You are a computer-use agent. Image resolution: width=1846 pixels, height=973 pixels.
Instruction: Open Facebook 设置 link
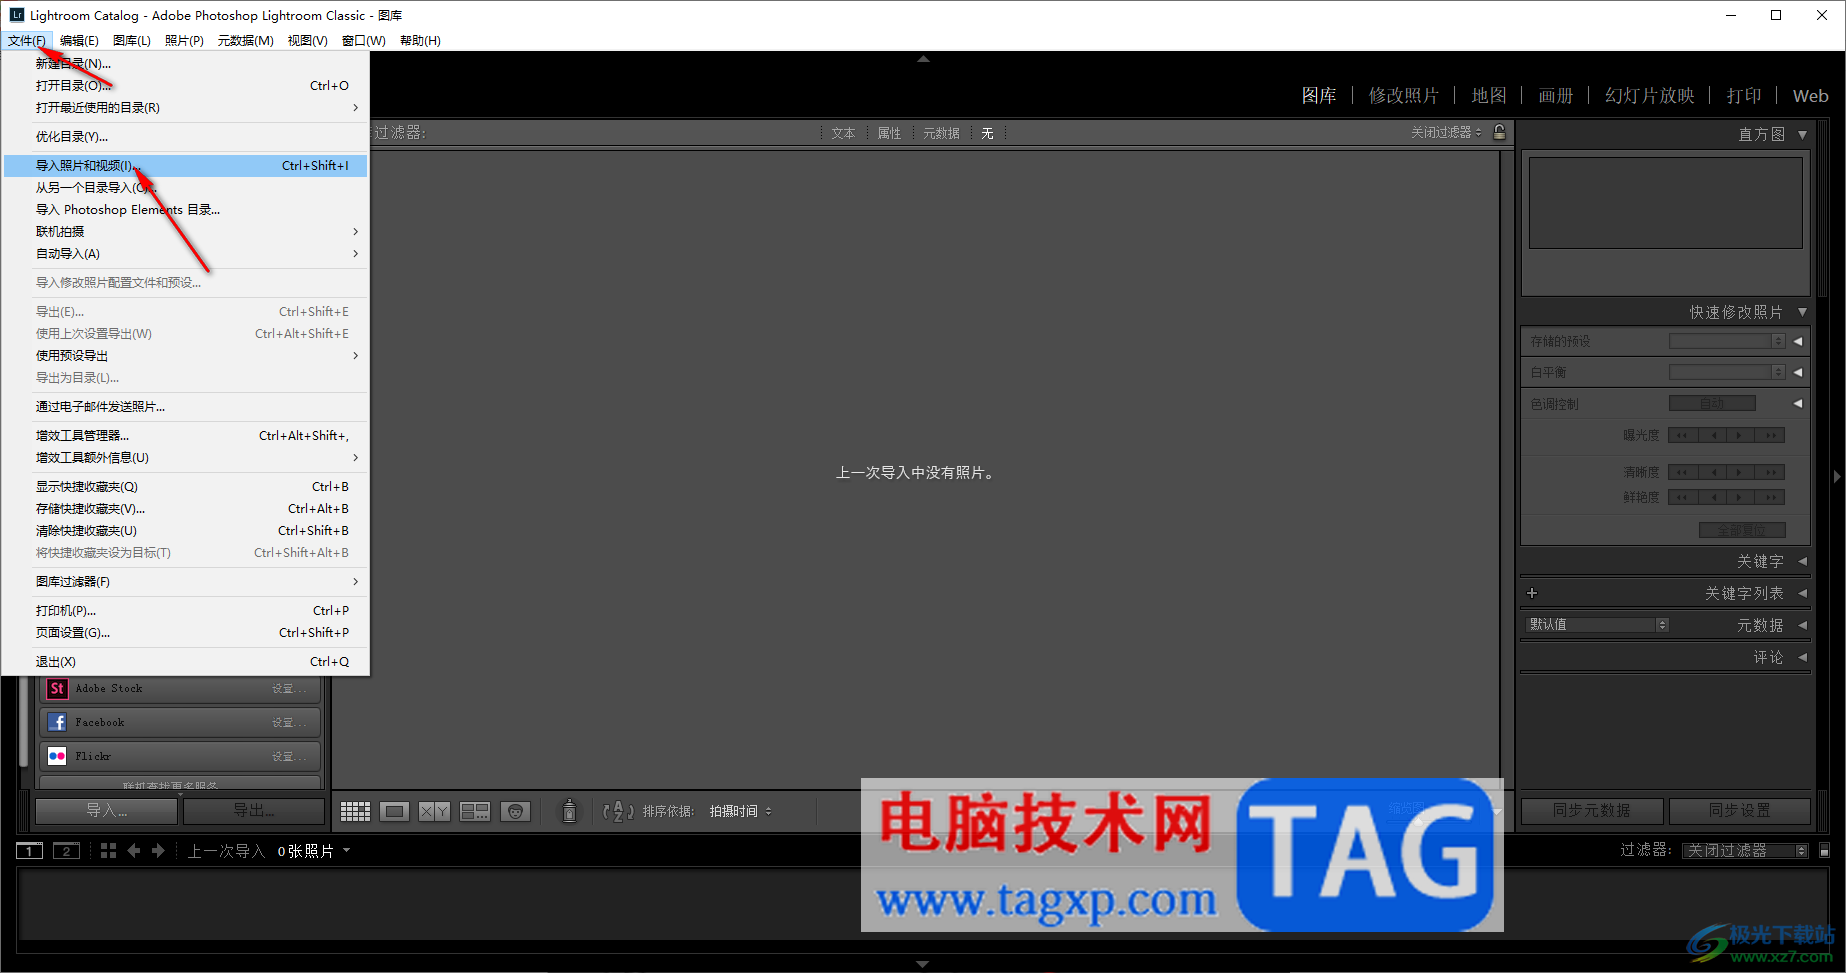pos(289,723)
